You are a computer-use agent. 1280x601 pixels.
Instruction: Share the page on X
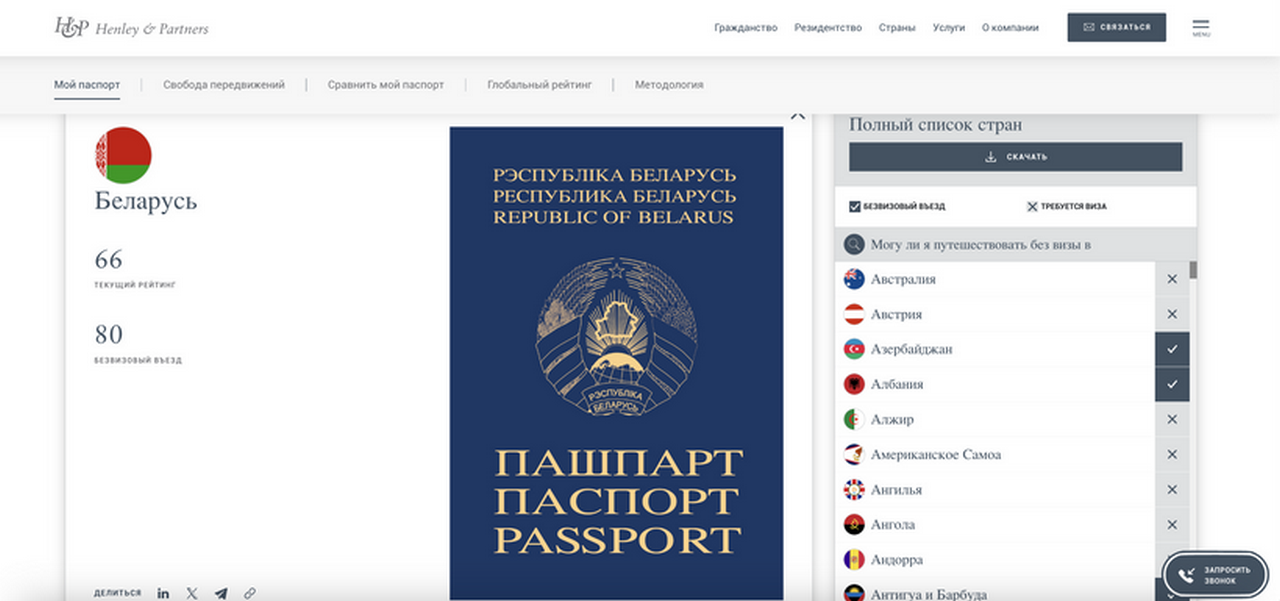point(192,593)
